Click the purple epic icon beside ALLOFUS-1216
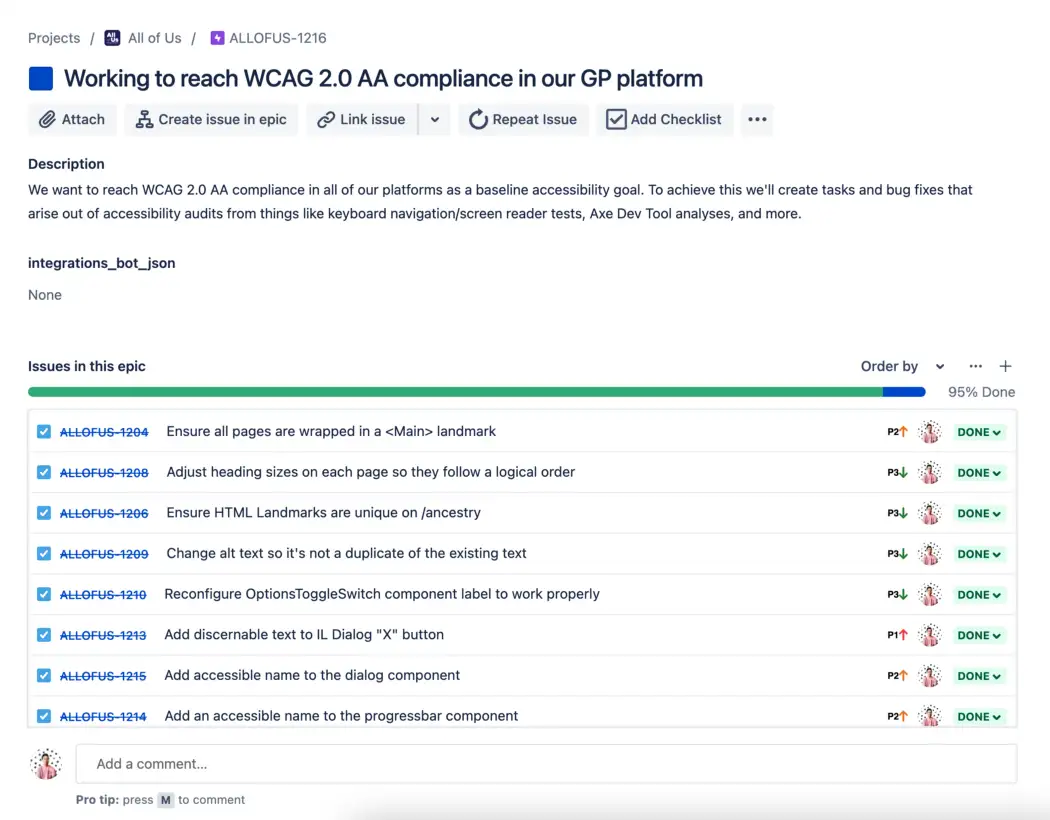The image size is (1050, 820). pyautogui.click(x=217, y=38)
